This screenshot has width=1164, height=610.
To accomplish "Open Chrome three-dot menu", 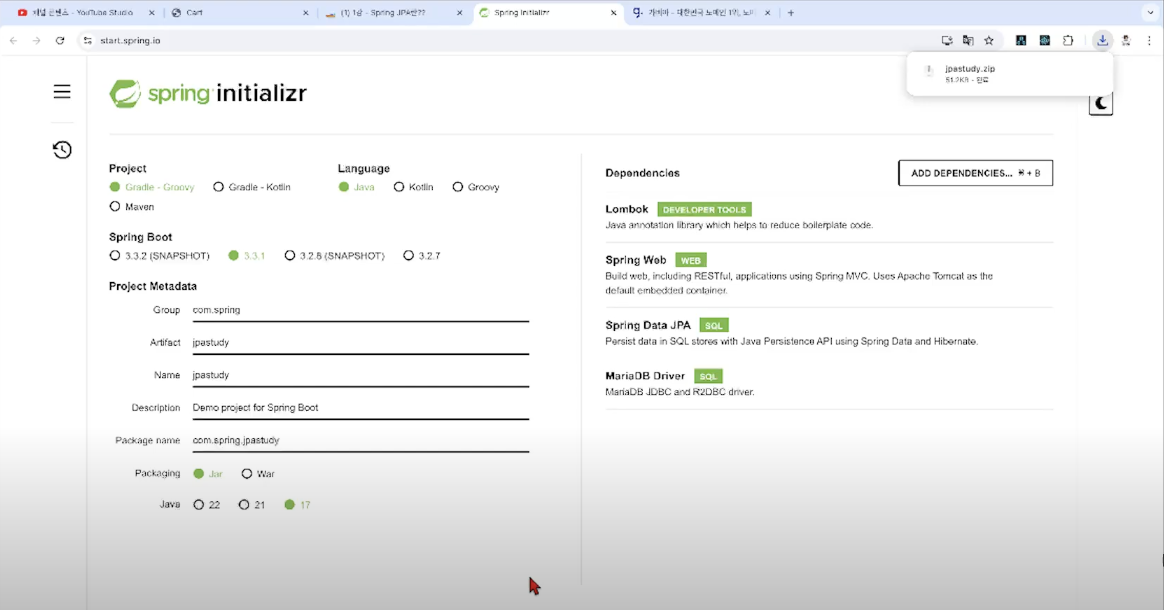I will click(x=1149, y=41).
